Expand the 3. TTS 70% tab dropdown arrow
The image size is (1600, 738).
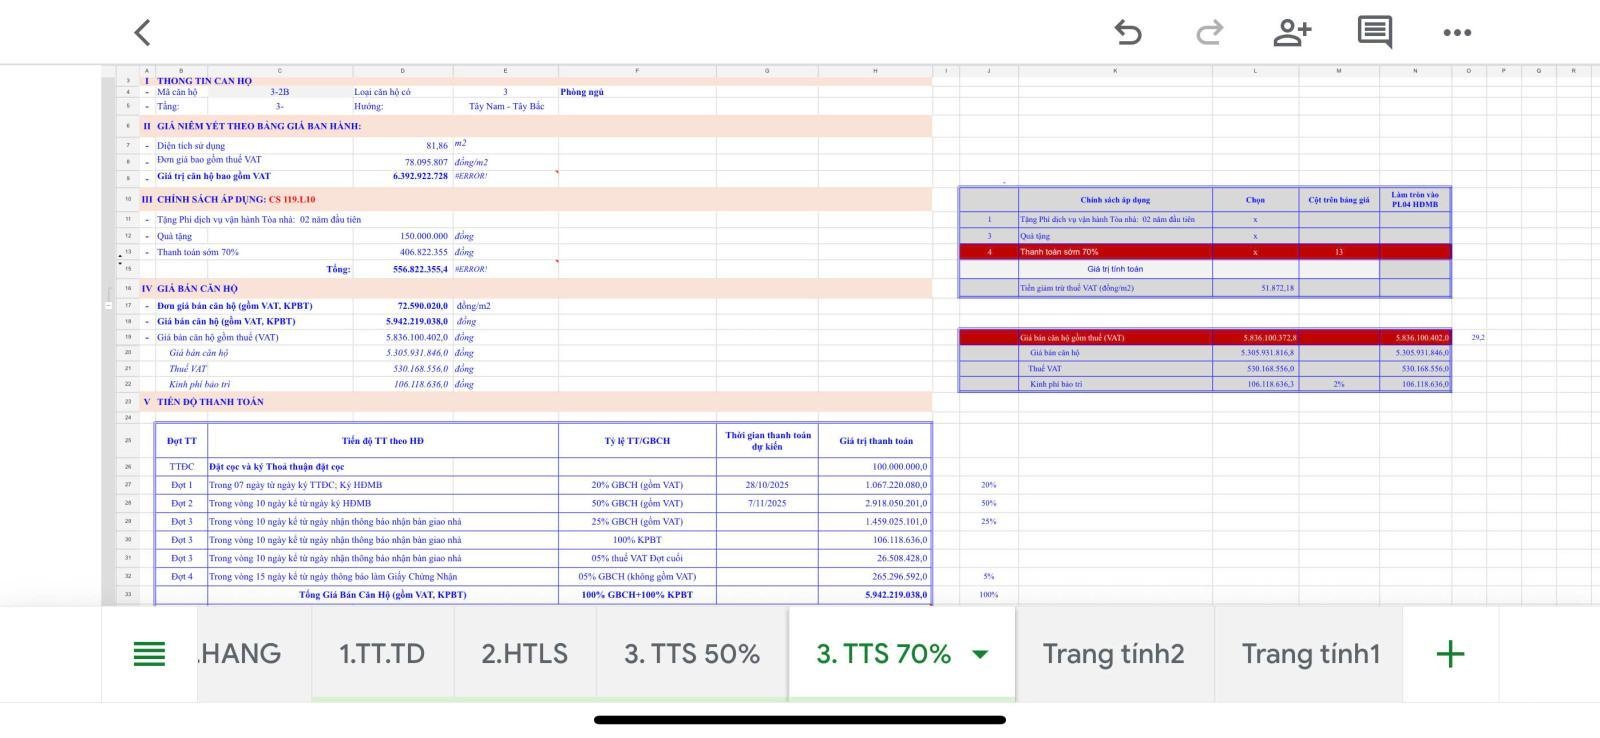980,654
